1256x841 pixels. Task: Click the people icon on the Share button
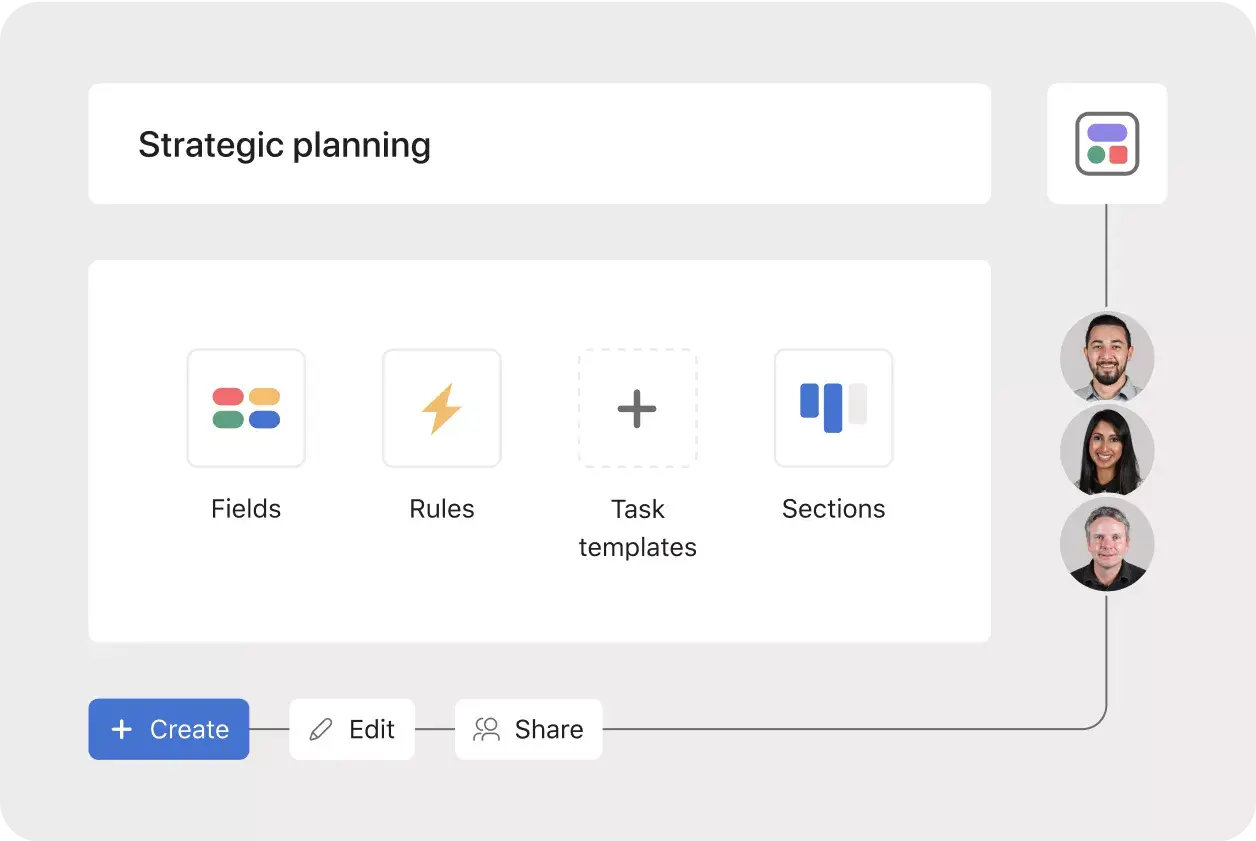pyautogui.click(x=487, y=729)
